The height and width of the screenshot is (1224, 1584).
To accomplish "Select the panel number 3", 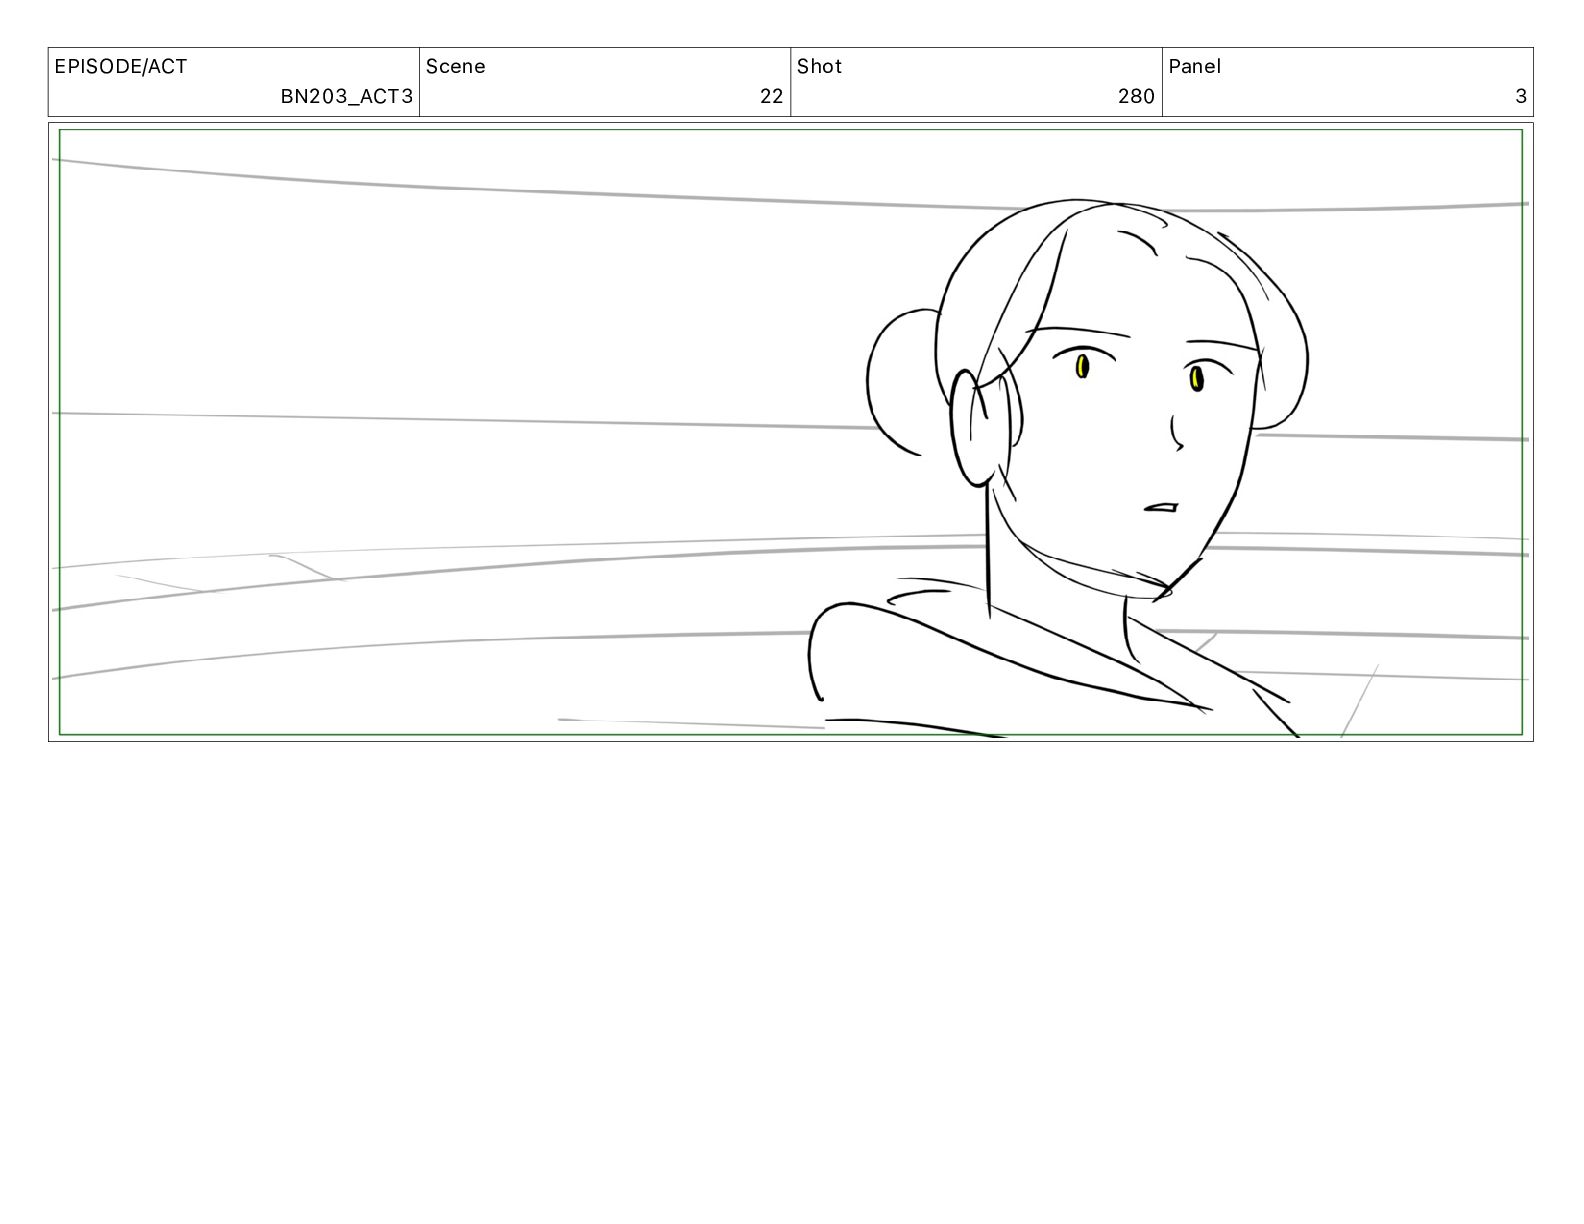I will pos(1521,96).
